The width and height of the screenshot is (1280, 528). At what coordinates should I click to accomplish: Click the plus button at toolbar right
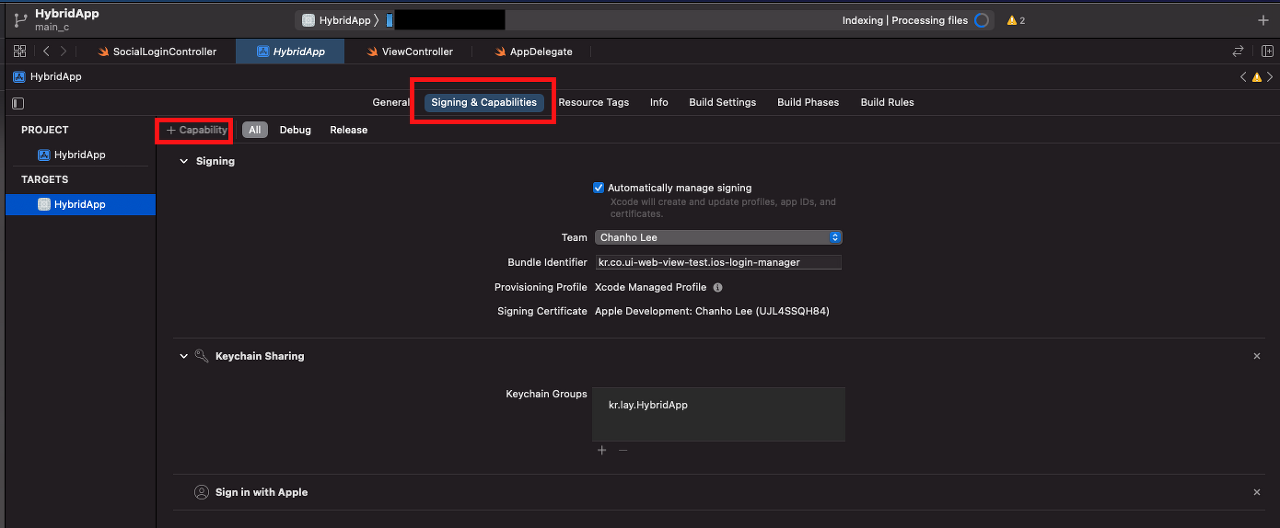tap(1262, 20)
